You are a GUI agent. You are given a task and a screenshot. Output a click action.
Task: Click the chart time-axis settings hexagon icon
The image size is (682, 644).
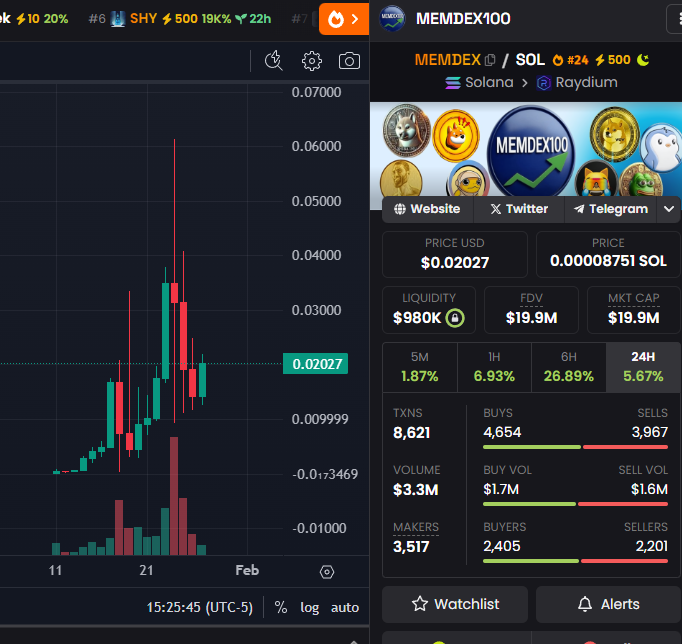point(327,572)
